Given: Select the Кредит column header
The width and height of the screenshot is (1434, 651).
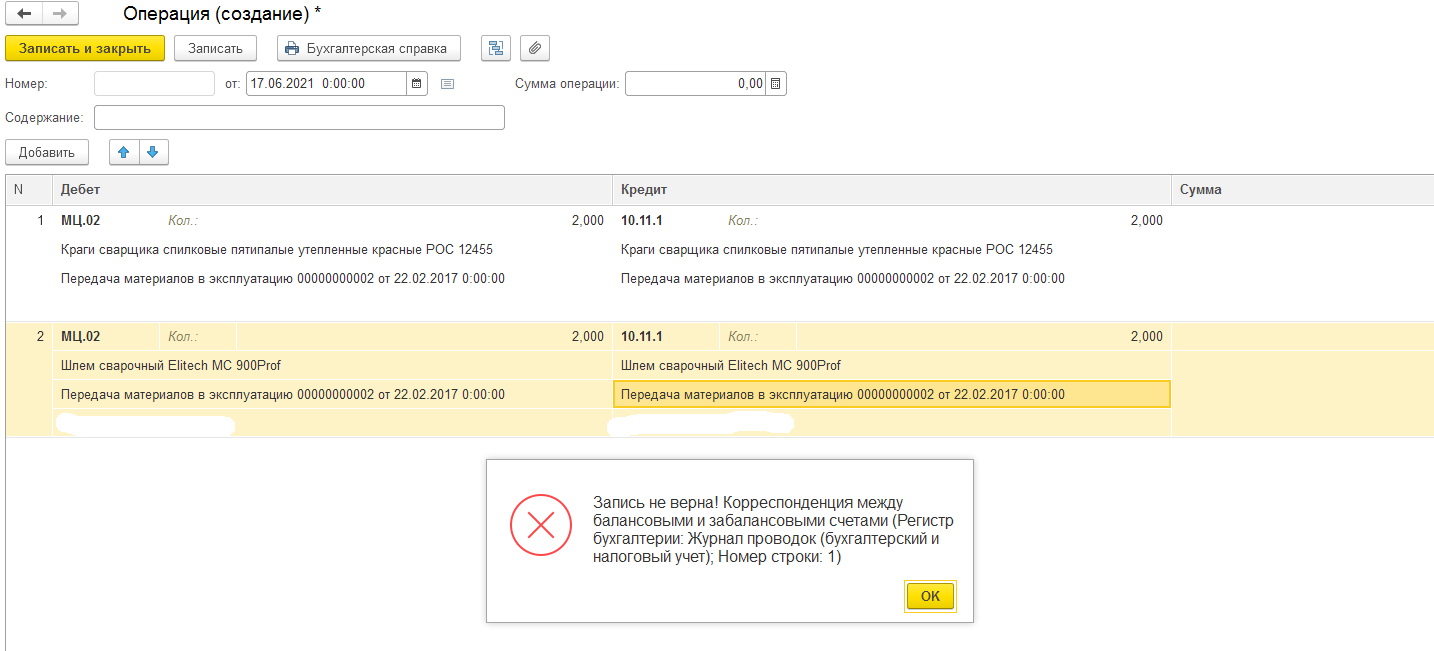Looking at the screenshot, I should pos(890,189).
